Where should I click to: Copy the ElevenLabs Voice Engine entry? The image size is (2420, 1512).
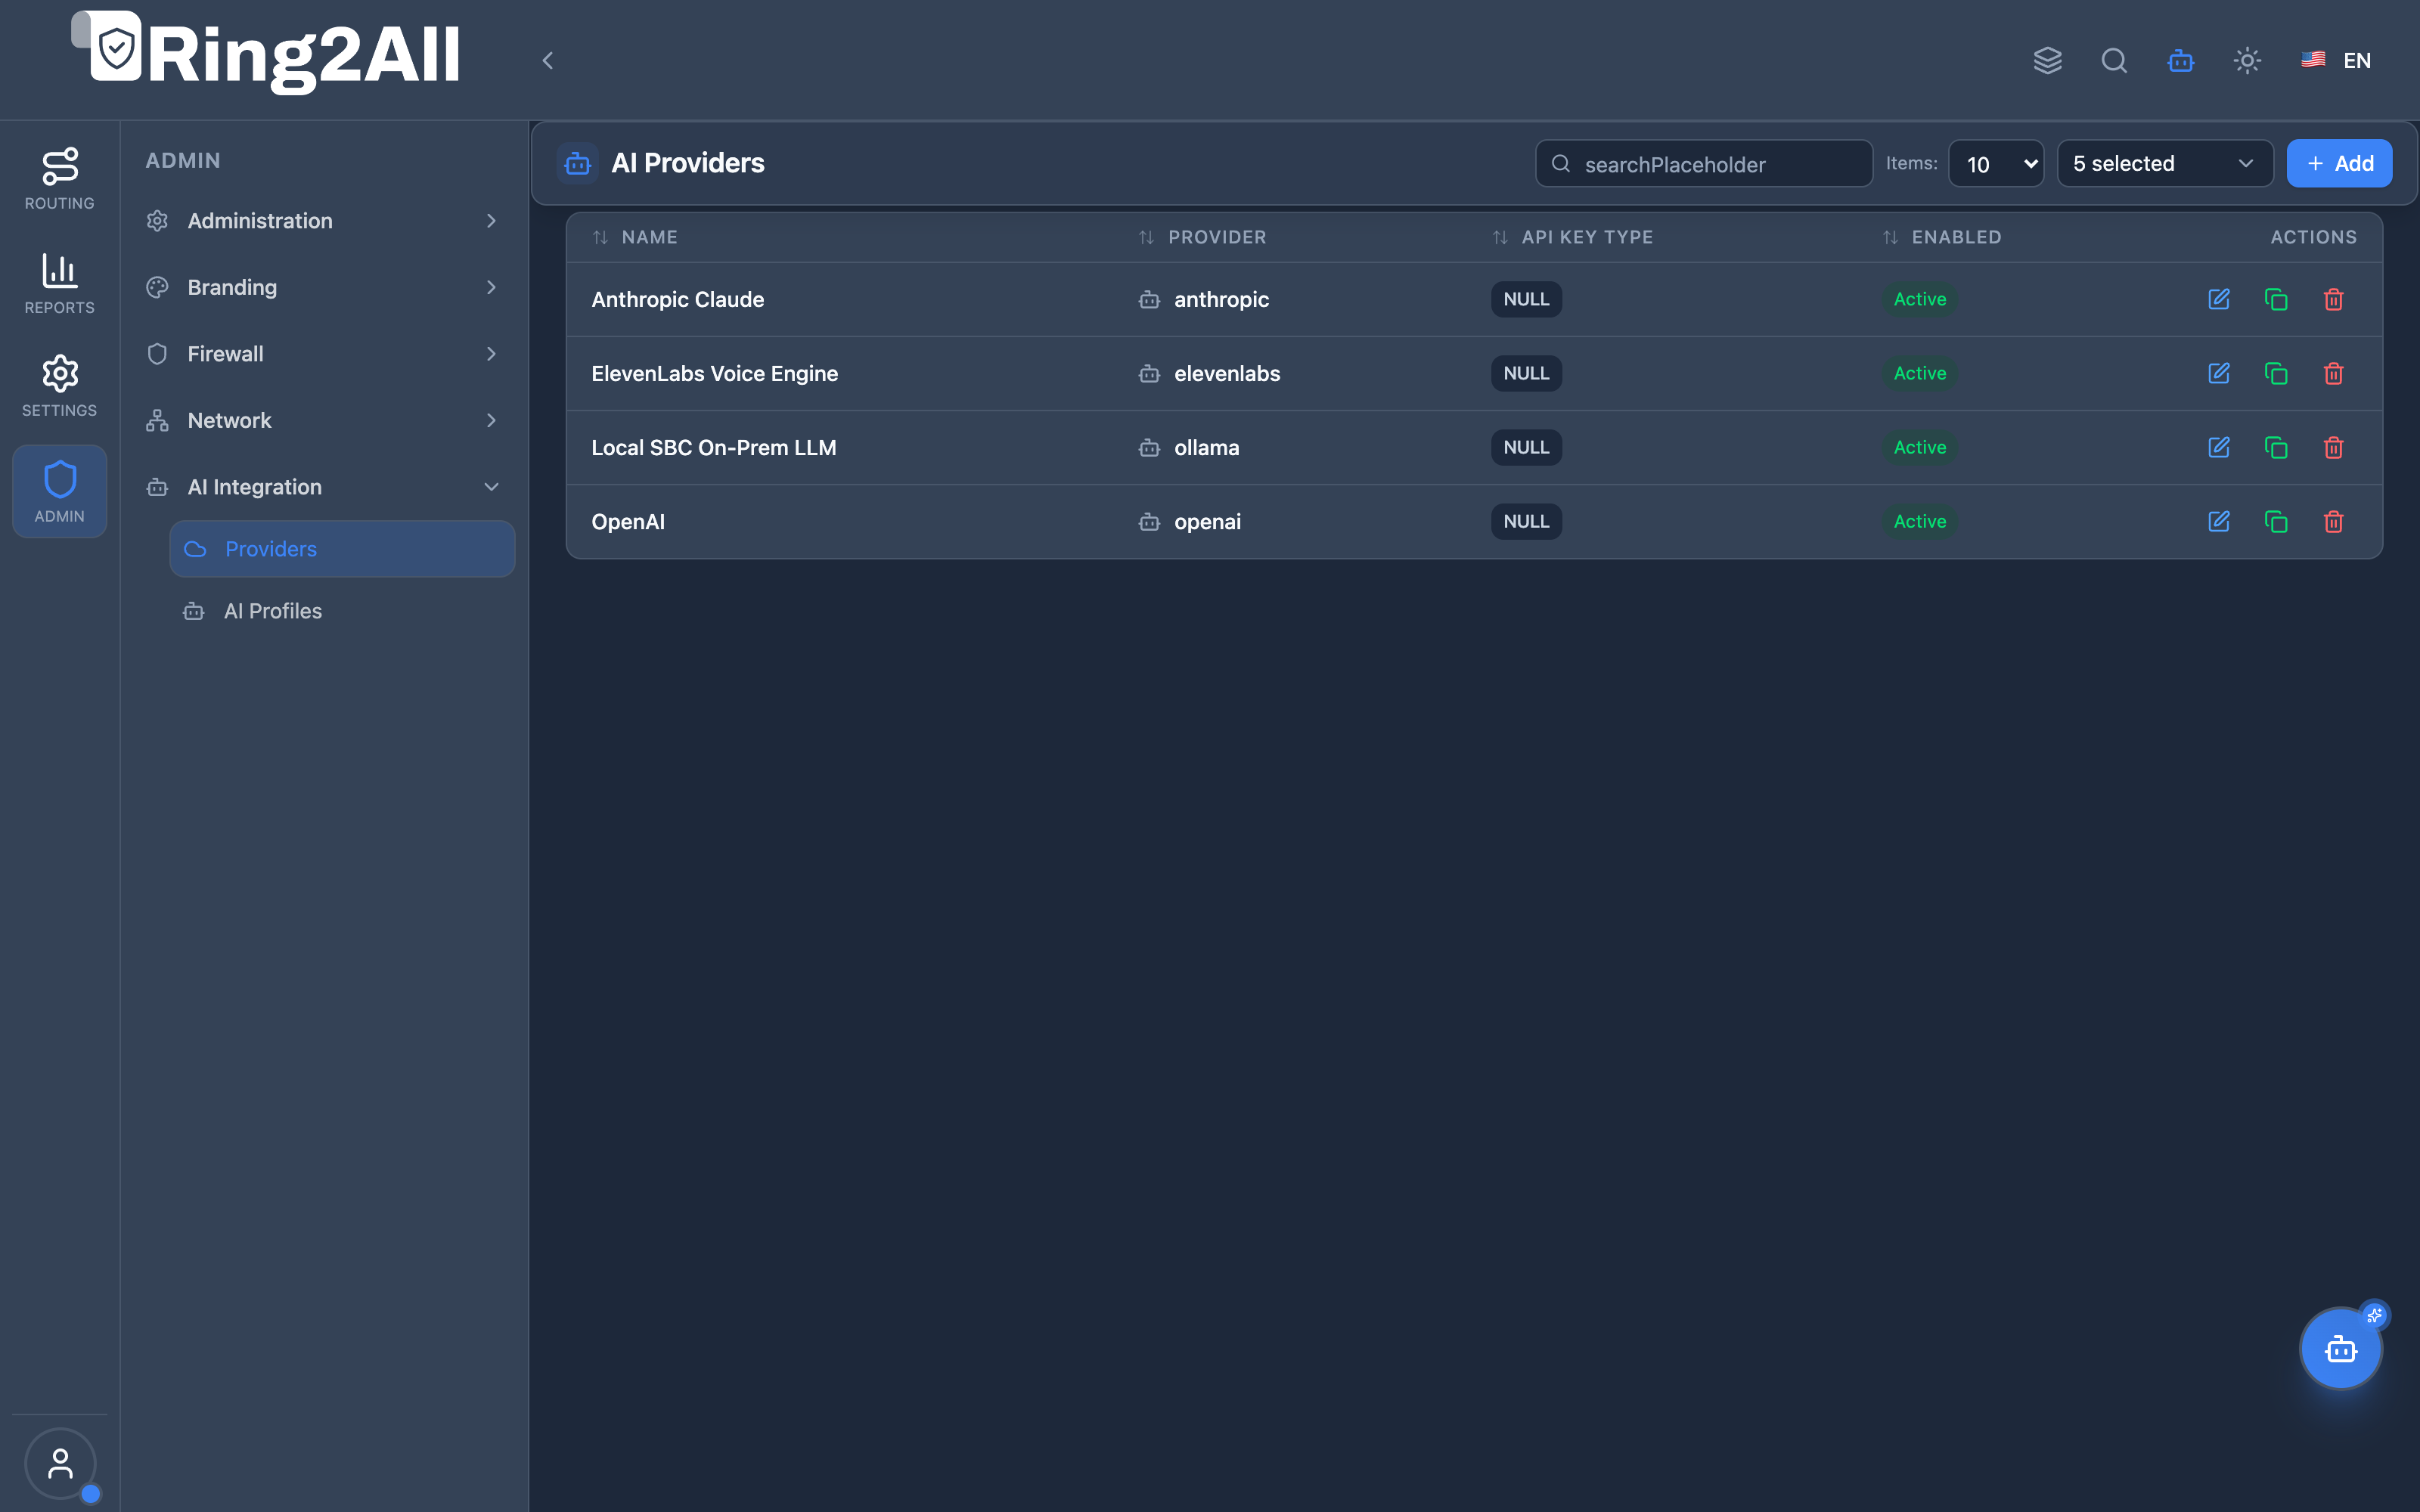tap(2276, 373)
